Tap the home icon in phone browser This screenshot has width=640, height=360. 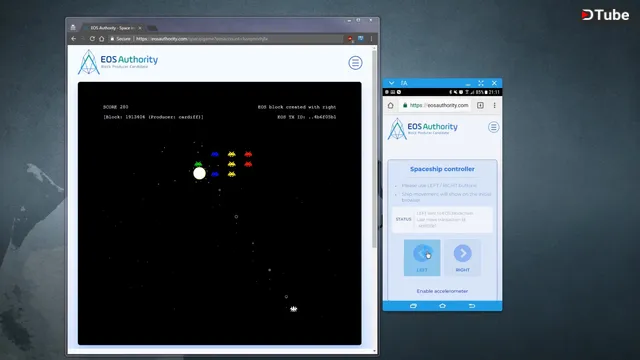pos(391,105)
